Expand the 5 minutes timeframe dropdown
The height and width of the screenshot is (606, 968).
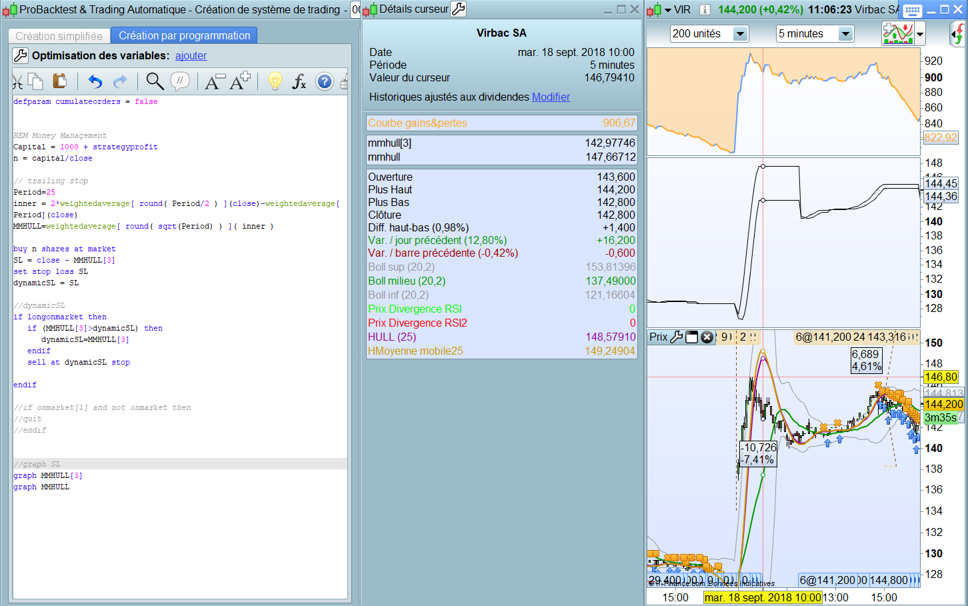pos(845,34)
